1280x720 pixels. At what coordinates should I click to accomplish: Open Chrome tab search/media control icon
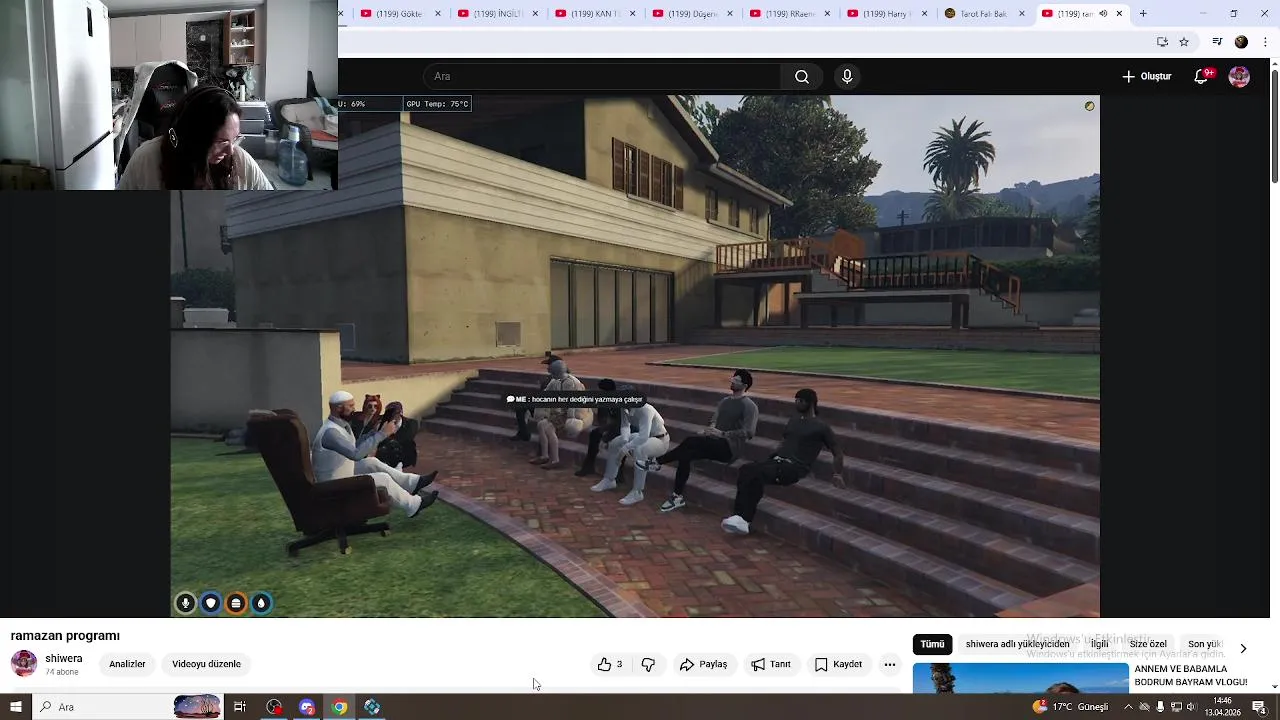click(x=1217, y=42)
